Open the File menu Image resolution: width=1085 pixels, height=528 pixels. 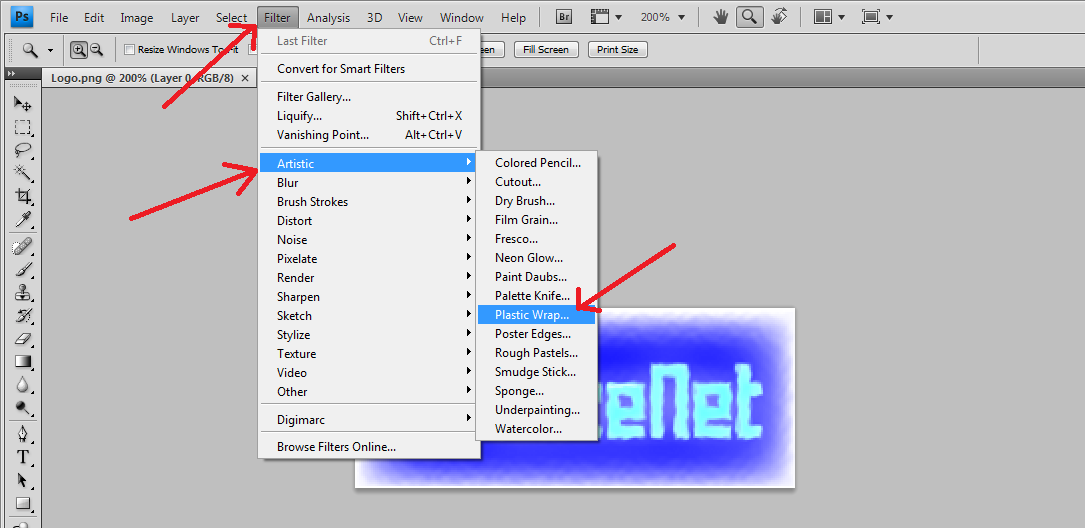click(59, 18)
